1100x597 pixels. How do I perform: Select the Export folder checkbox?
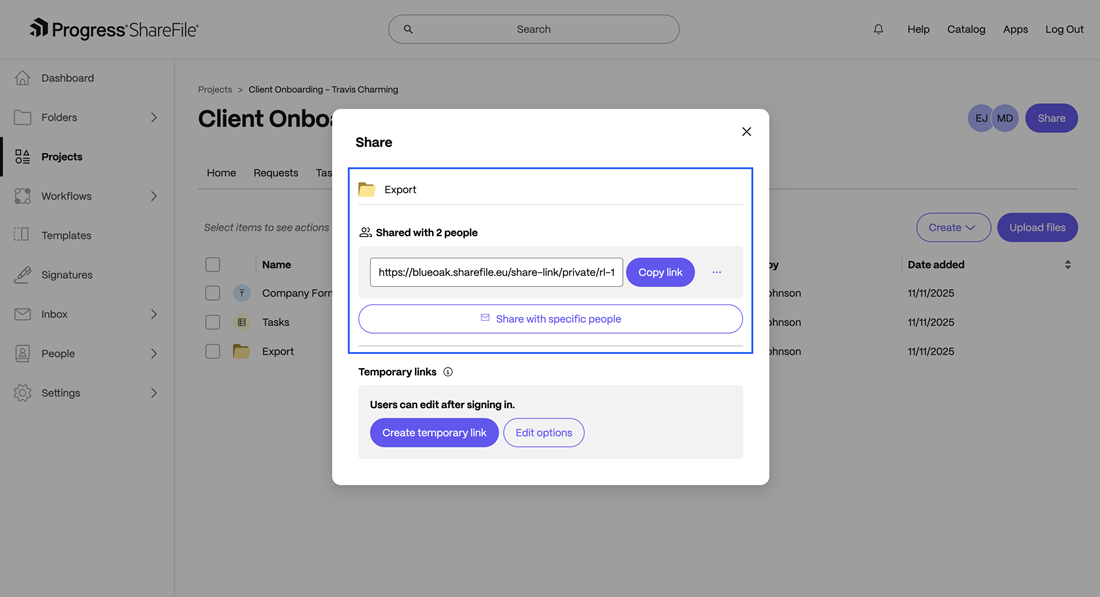click(213, 352)
